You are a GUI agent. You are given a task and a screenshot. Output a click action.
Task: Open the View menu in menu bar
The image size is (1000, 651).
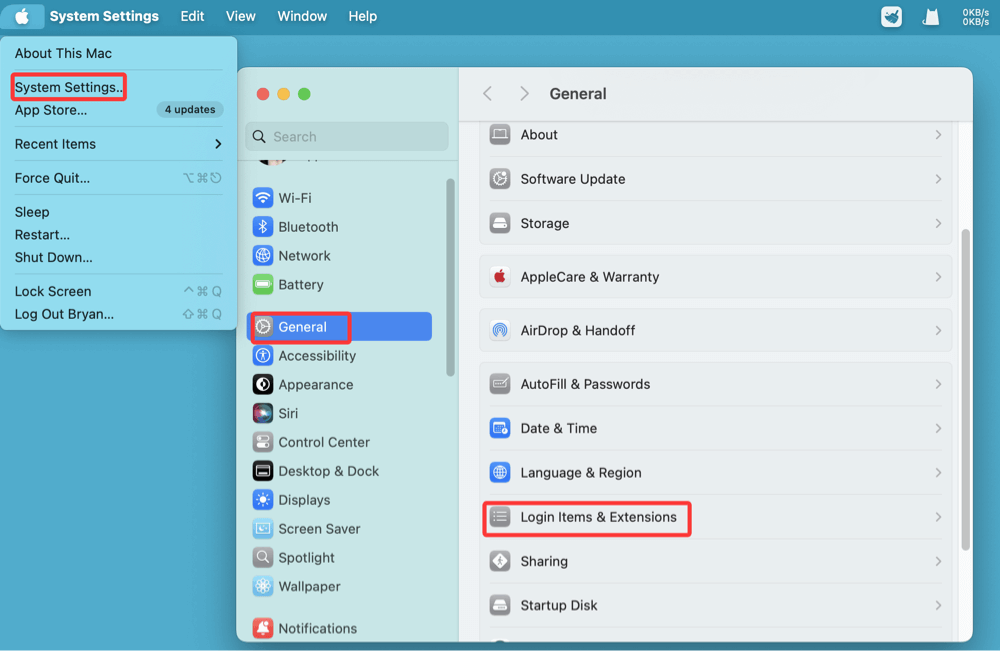pos(240,16)
